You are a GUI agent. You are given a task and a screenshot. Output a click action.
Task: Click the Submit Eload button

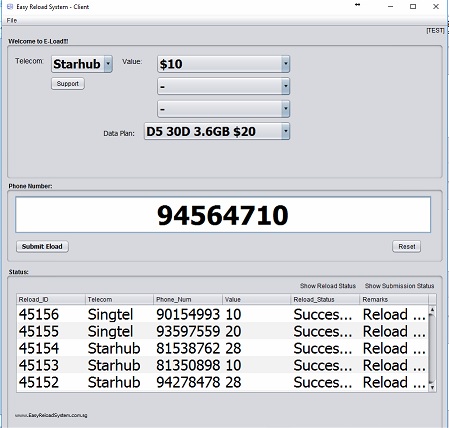[x=42, y=247]
